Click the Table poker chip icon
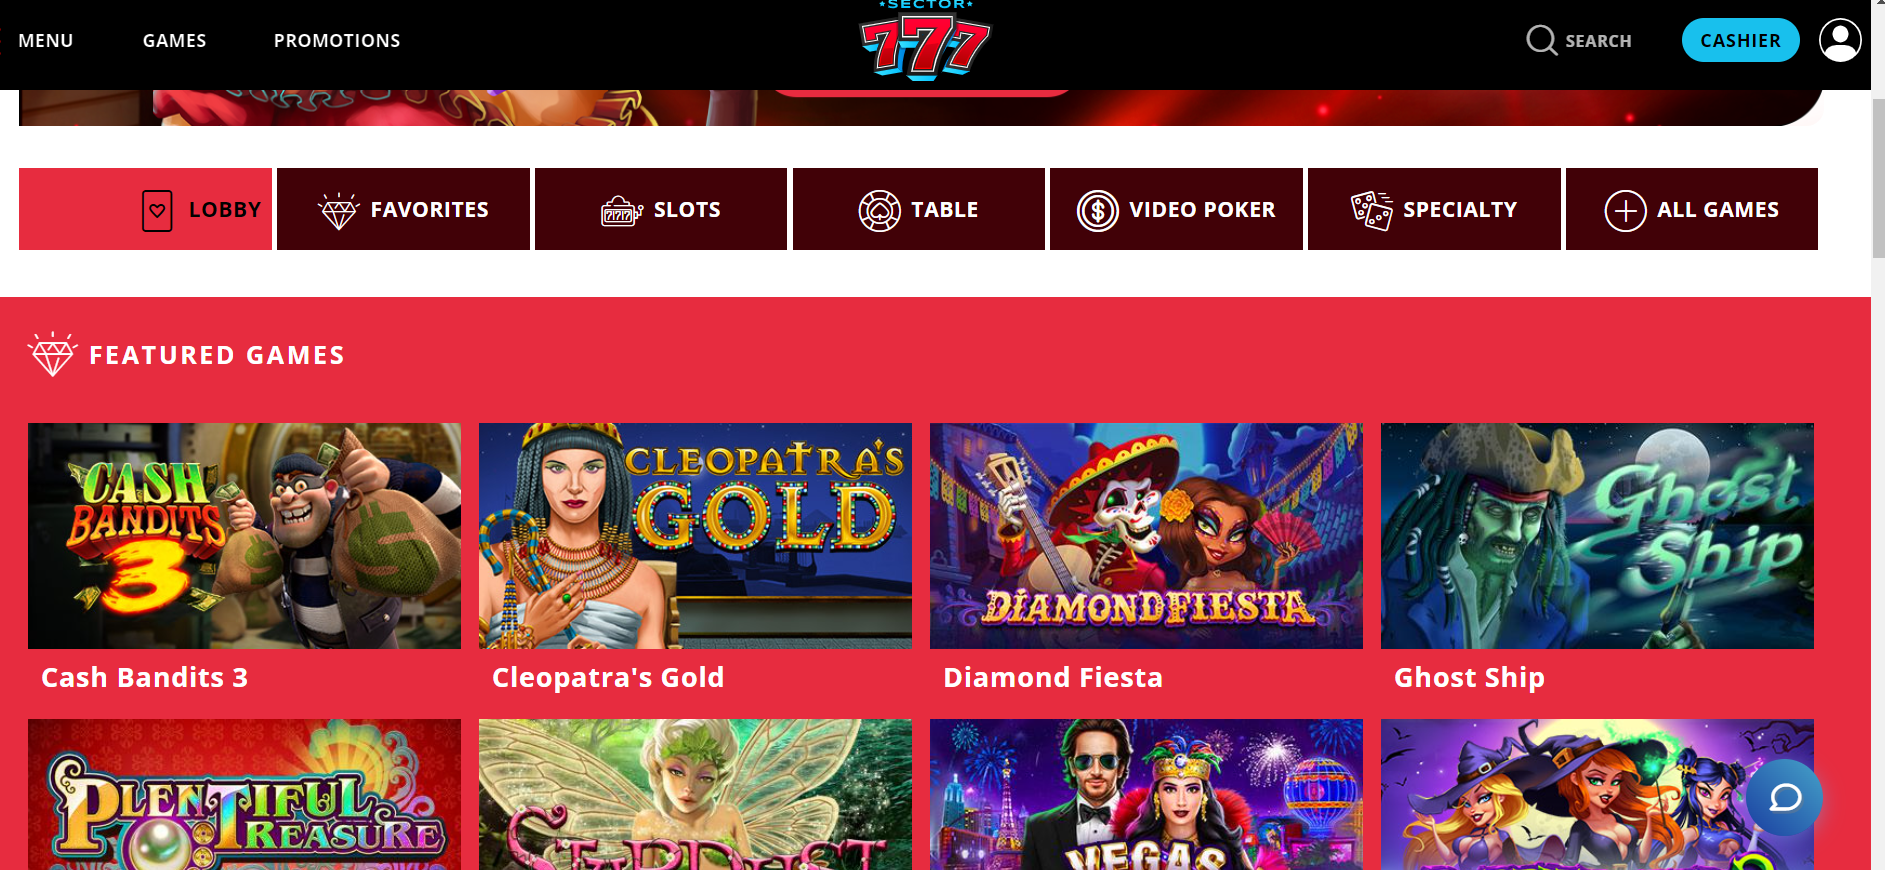The height and width of the screenshot is (870, 1885). coord(879,210)
